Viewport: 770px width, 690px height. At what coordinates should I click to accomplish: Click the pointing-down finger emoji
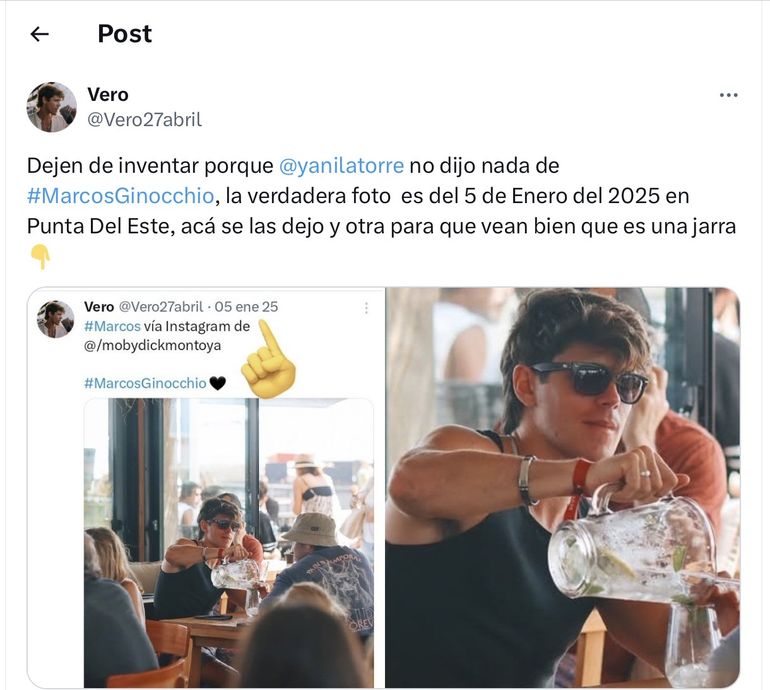40,257
